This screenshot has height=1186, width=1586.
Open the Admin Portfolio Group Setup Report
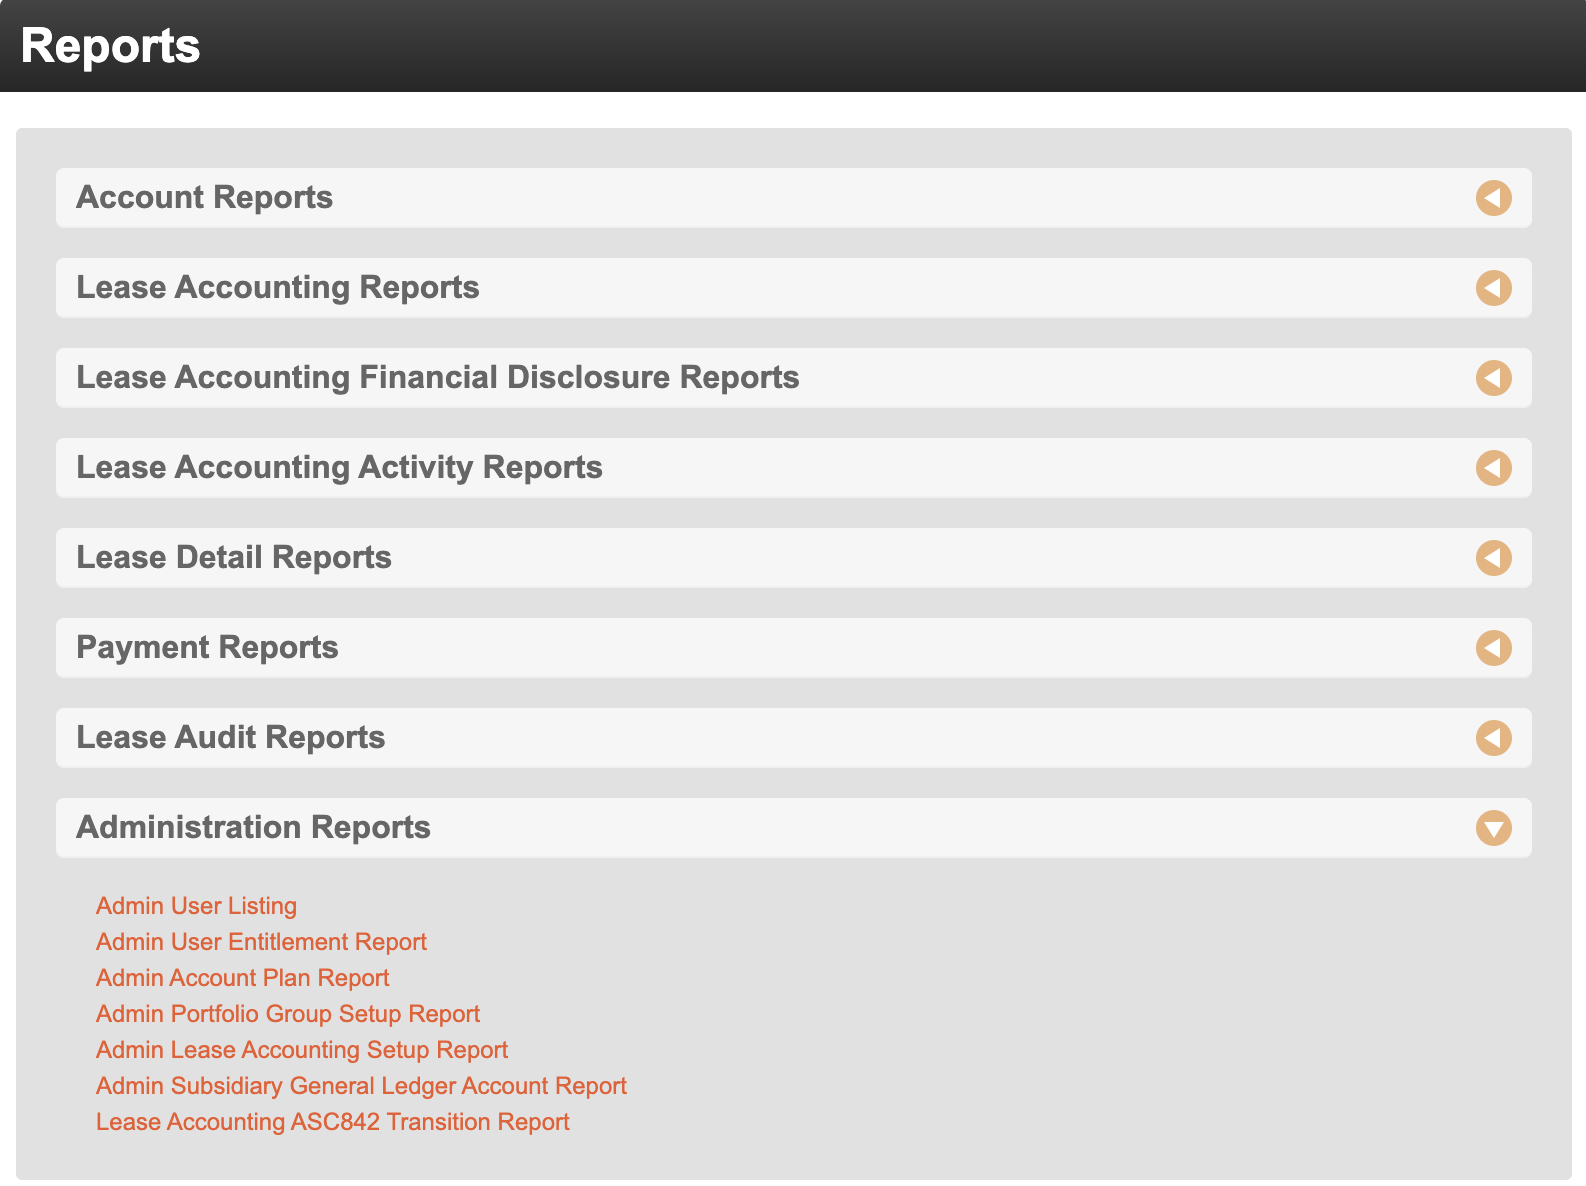tap(288, 1014)
